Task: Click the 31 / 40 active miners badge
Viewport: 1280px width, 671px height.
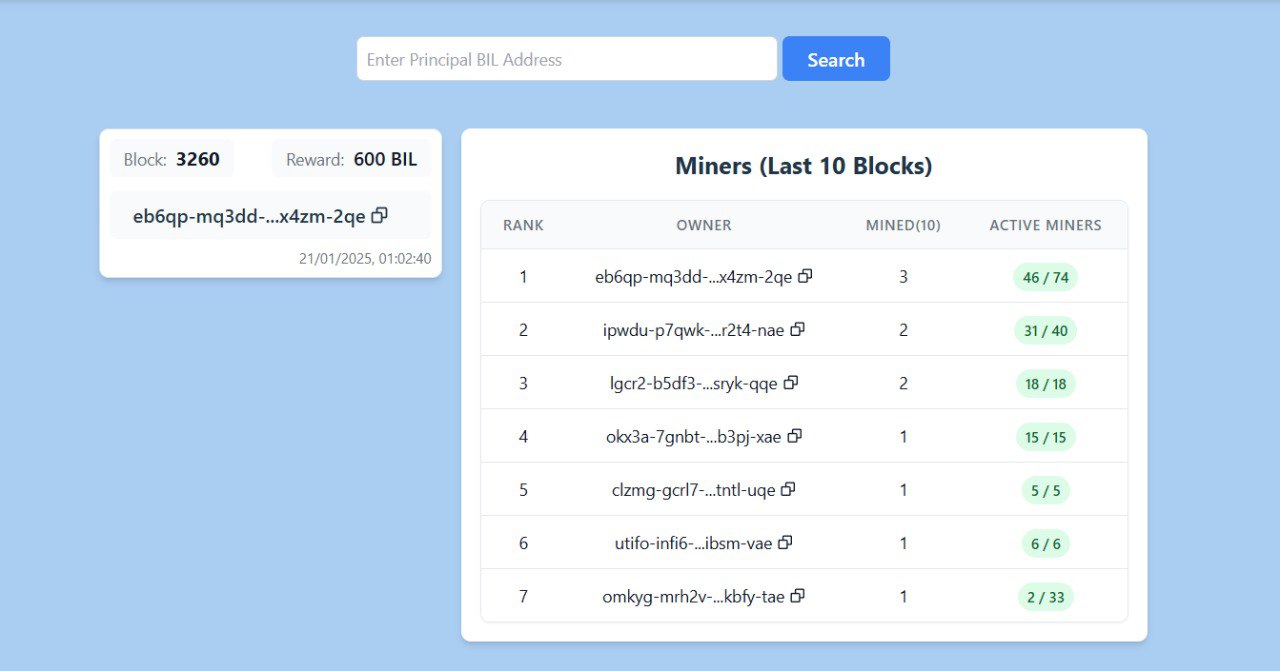Action: pos(1045,330)
